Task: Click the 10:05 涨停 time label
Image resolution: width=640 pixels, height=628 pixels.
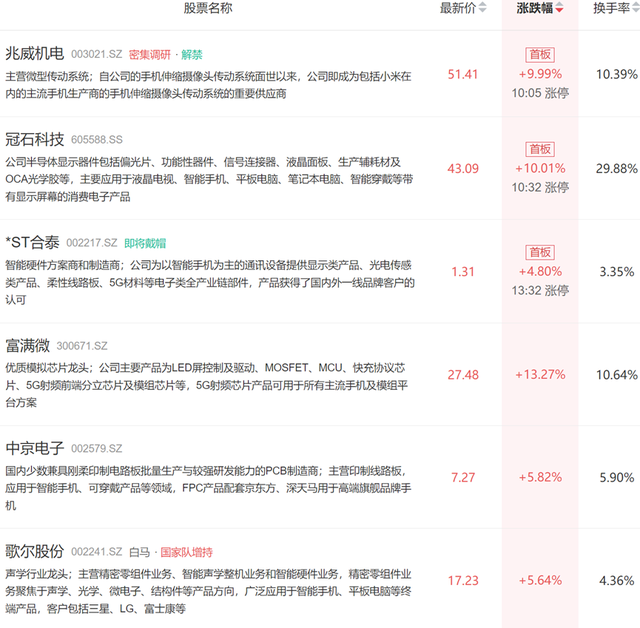Action: point(540,93)
